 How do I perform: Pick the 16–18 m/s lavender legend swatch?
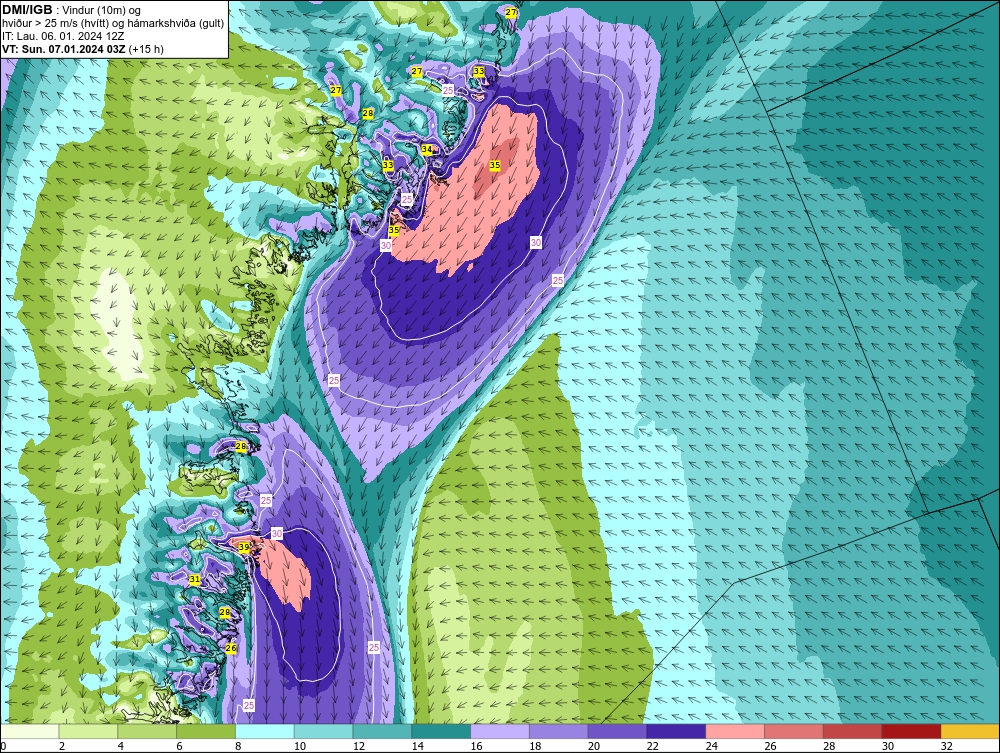500,731
